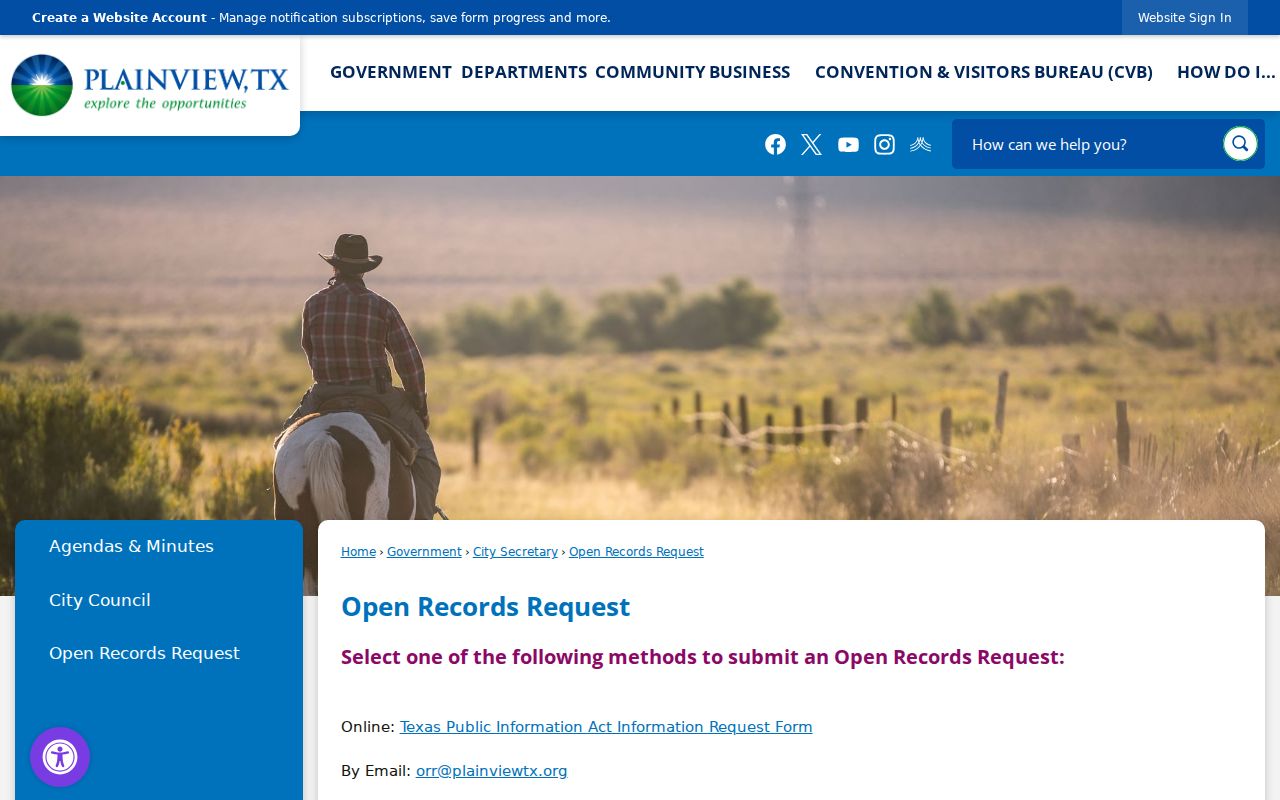Open the Business menu

[750, 72]
